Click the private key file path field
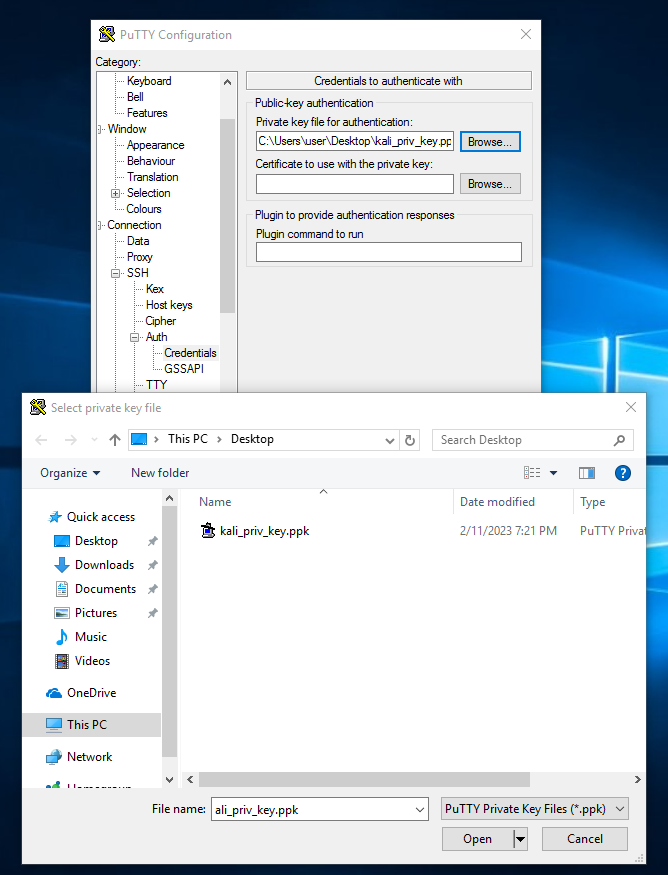Image resolution: width=668 pixels, height=875 pixels. pos(355,141)
